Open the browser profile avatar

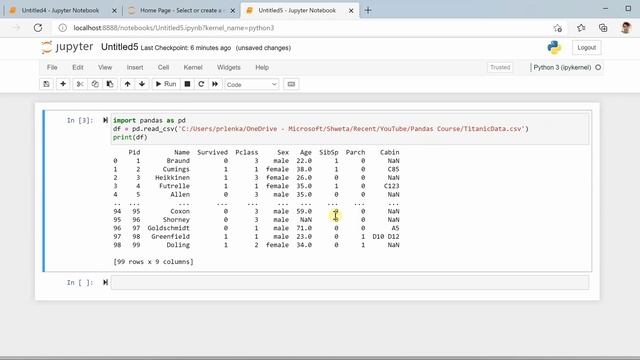626,28
